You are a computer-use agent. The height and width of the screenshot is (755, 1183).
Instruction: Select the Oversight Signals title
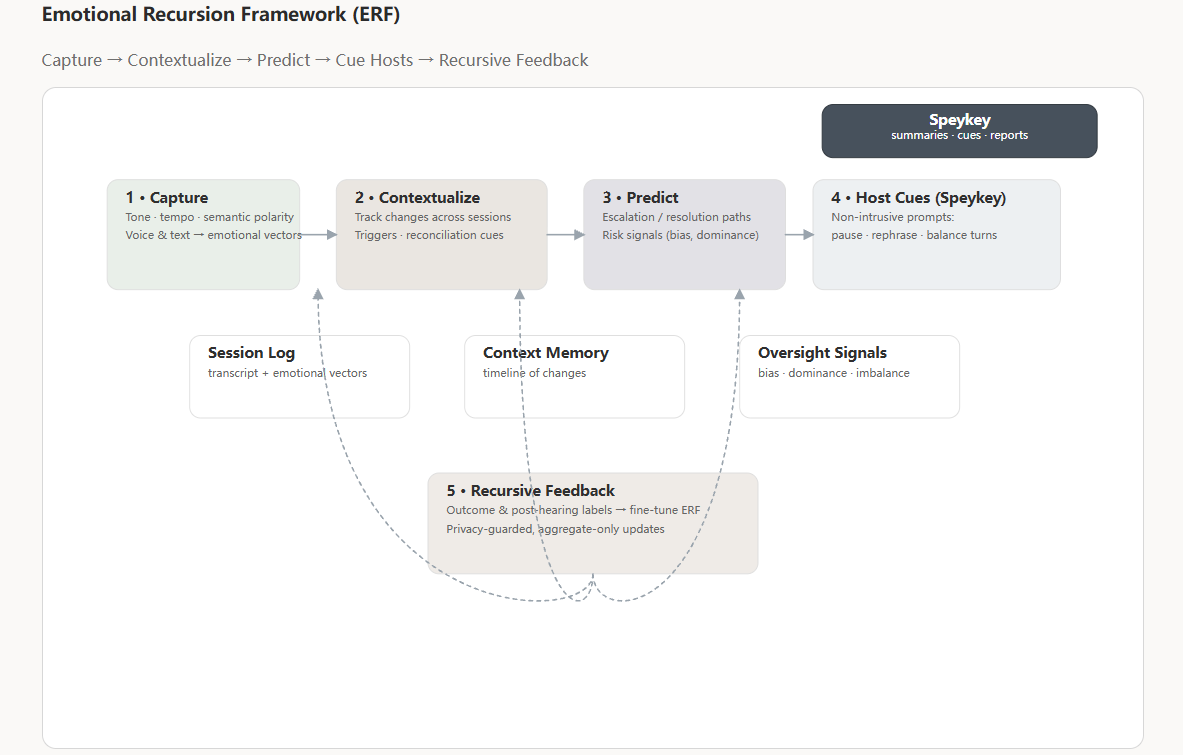[x=822, y=353]
